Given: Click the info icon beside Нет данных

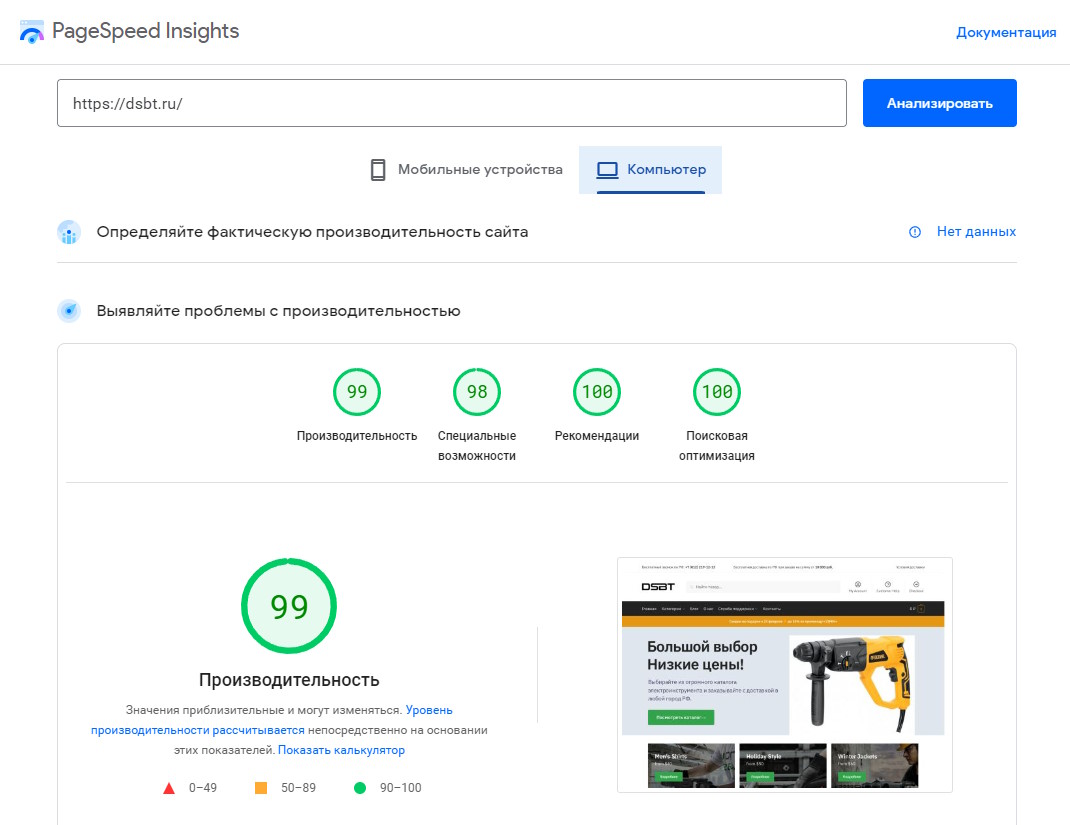Looking at the screenshot, I should [x=915, y=232].
